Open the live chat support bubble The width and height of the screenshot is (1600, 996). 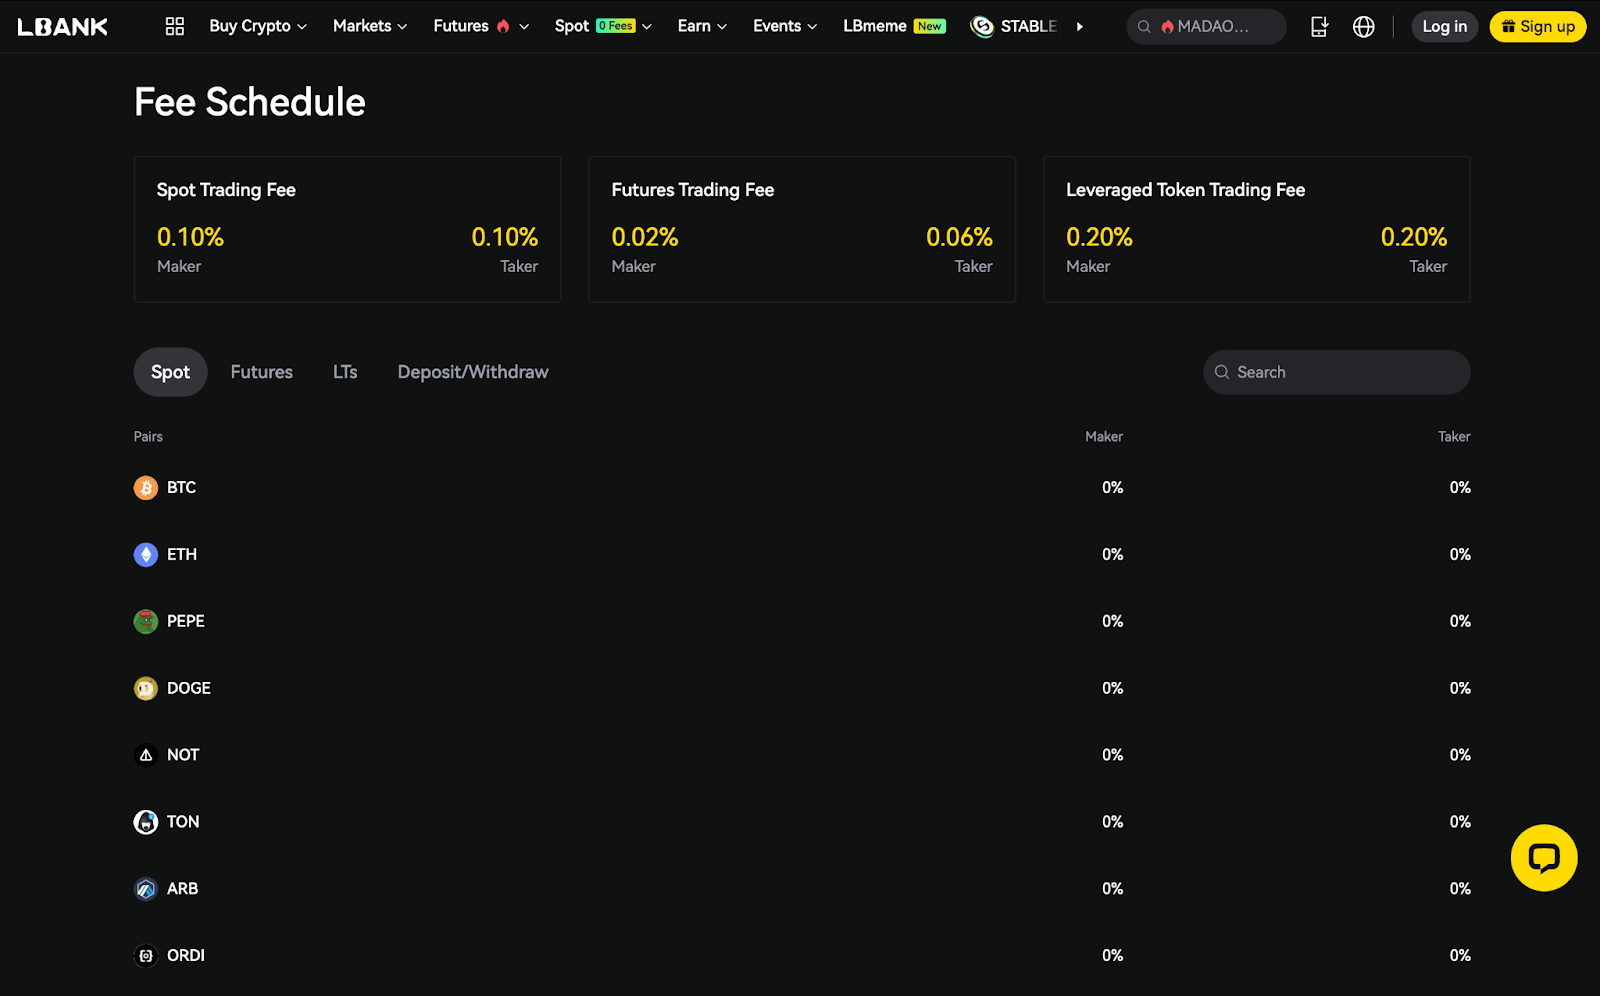(x=1544, y=858)
